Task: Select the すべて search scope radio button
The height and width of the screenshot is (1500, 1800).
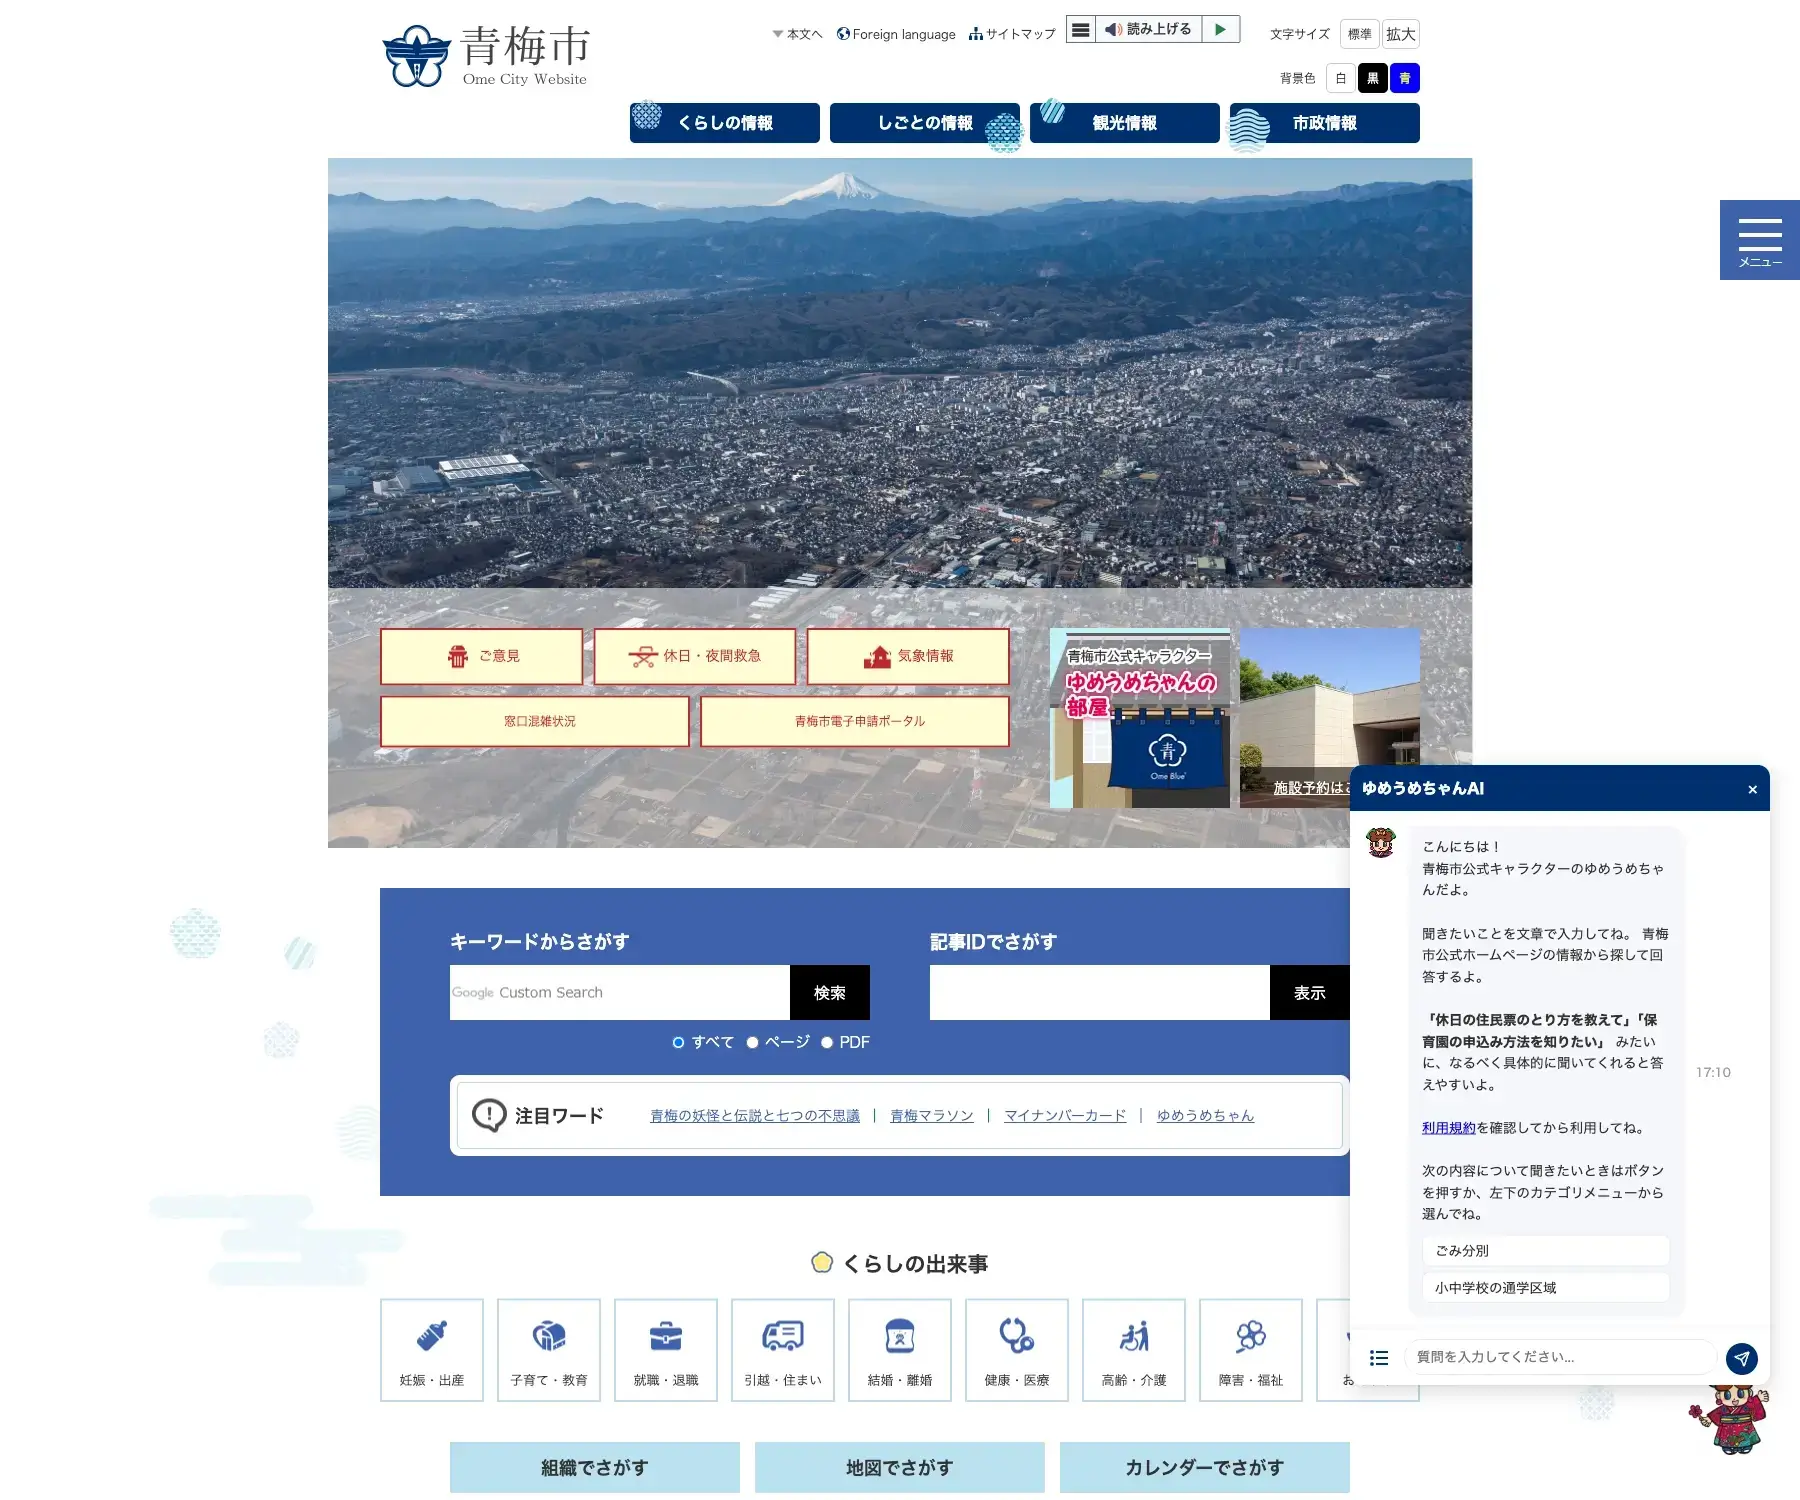Action: 678,1042
